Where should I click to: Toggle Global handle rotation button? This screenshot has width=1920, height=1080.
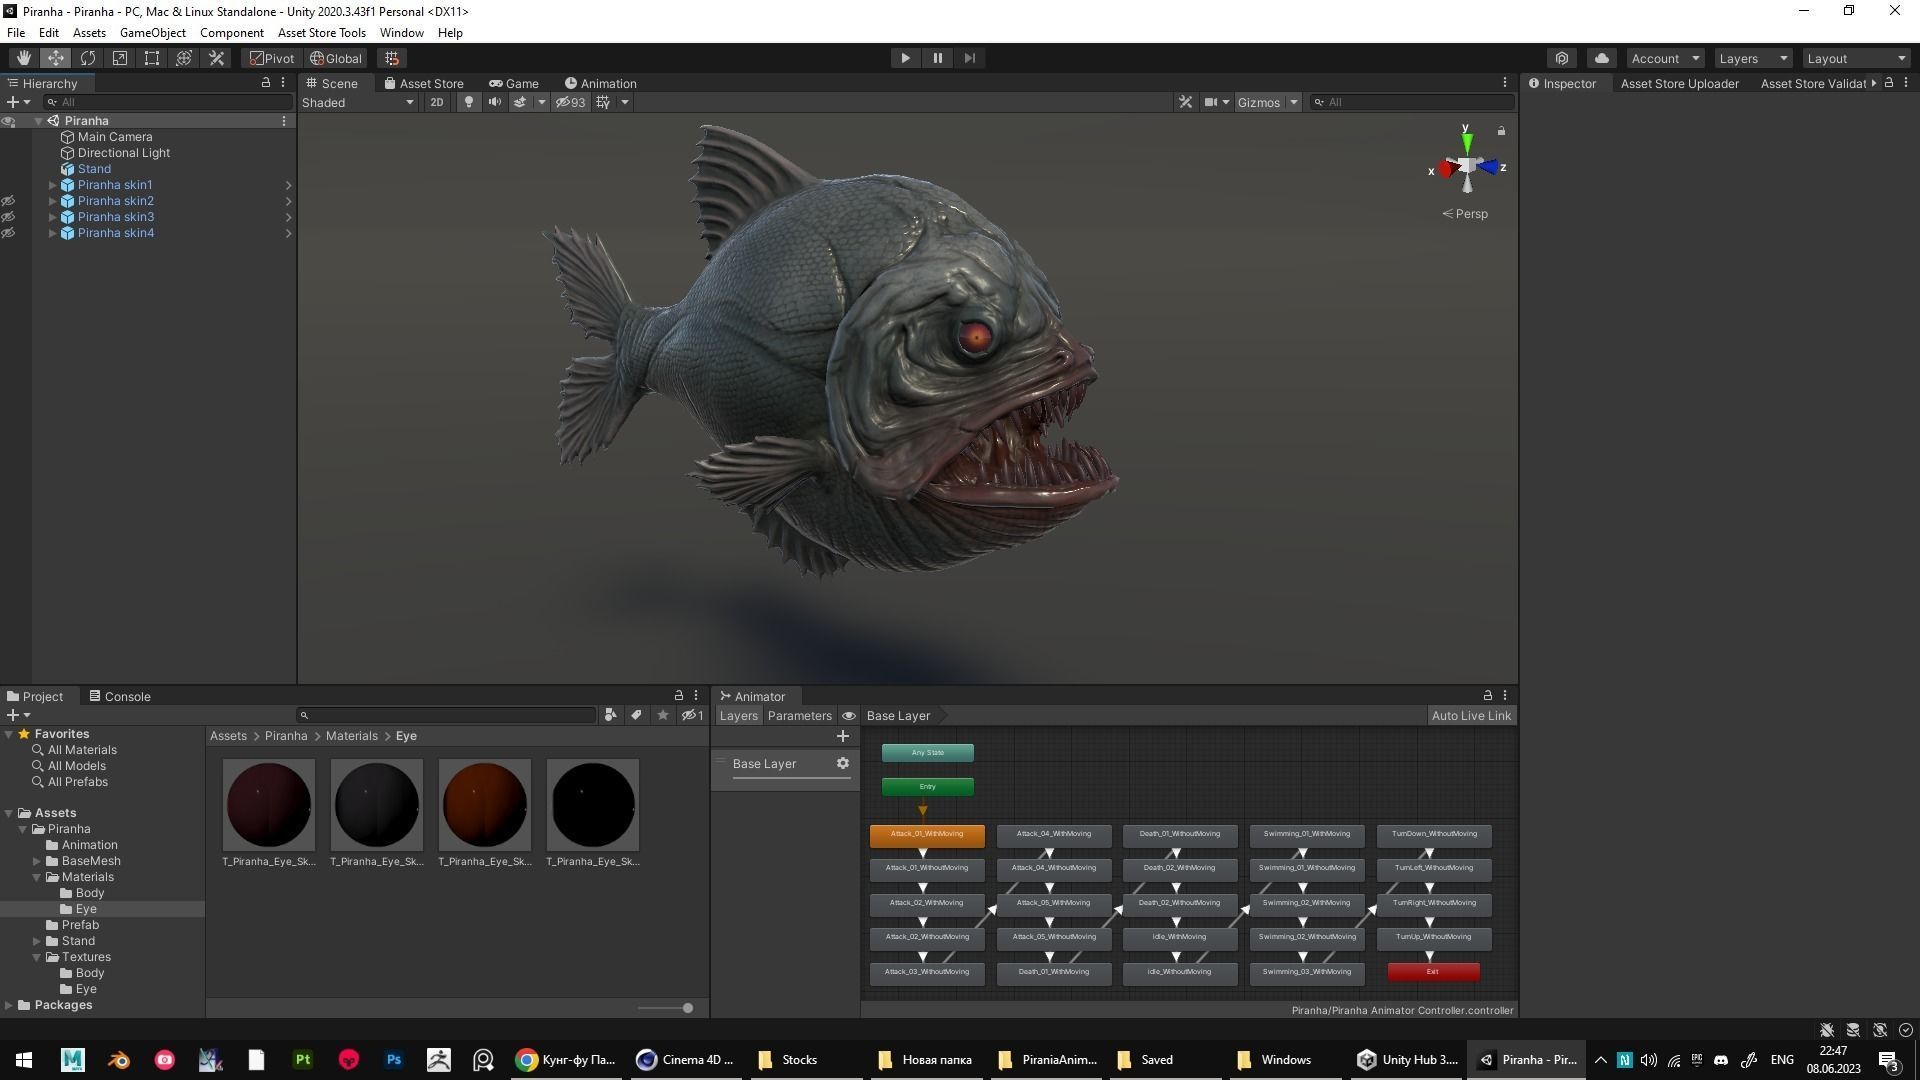coord(336,58)
